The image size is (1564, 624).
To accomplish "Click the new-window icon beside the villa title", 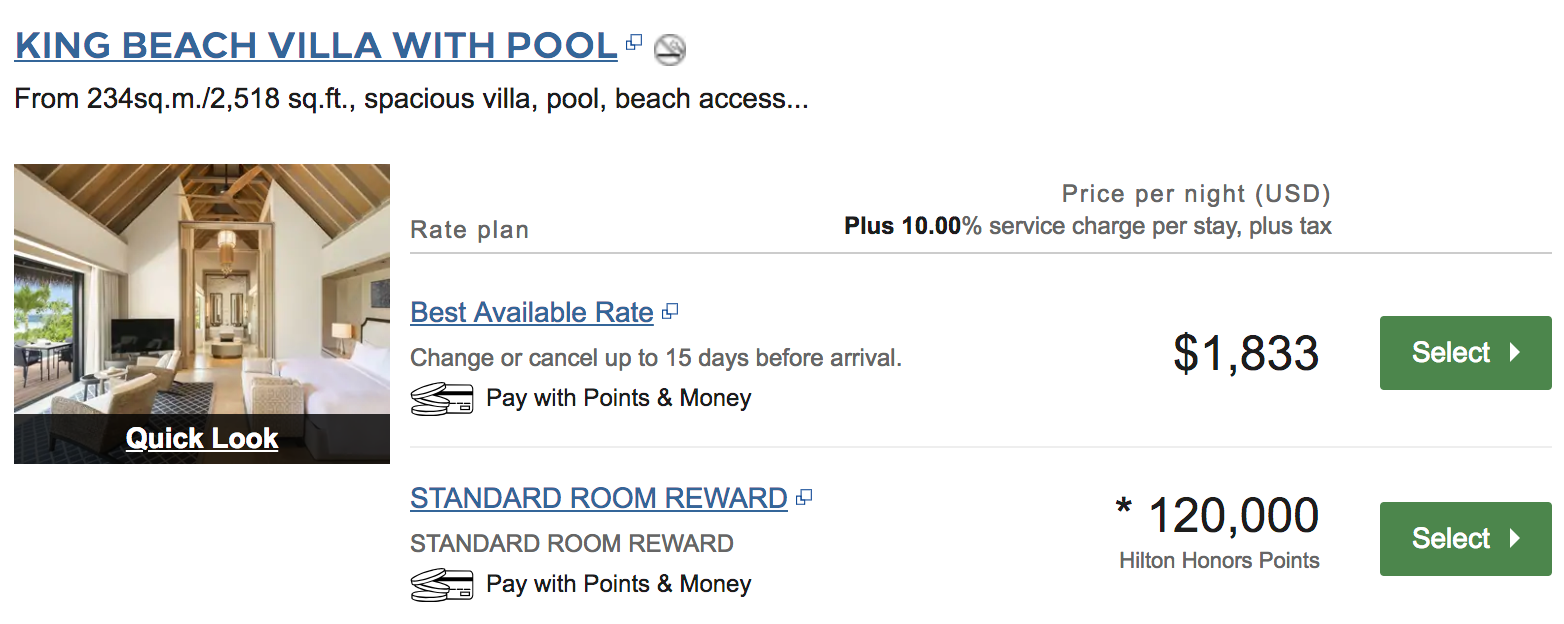I will point(633,43).
